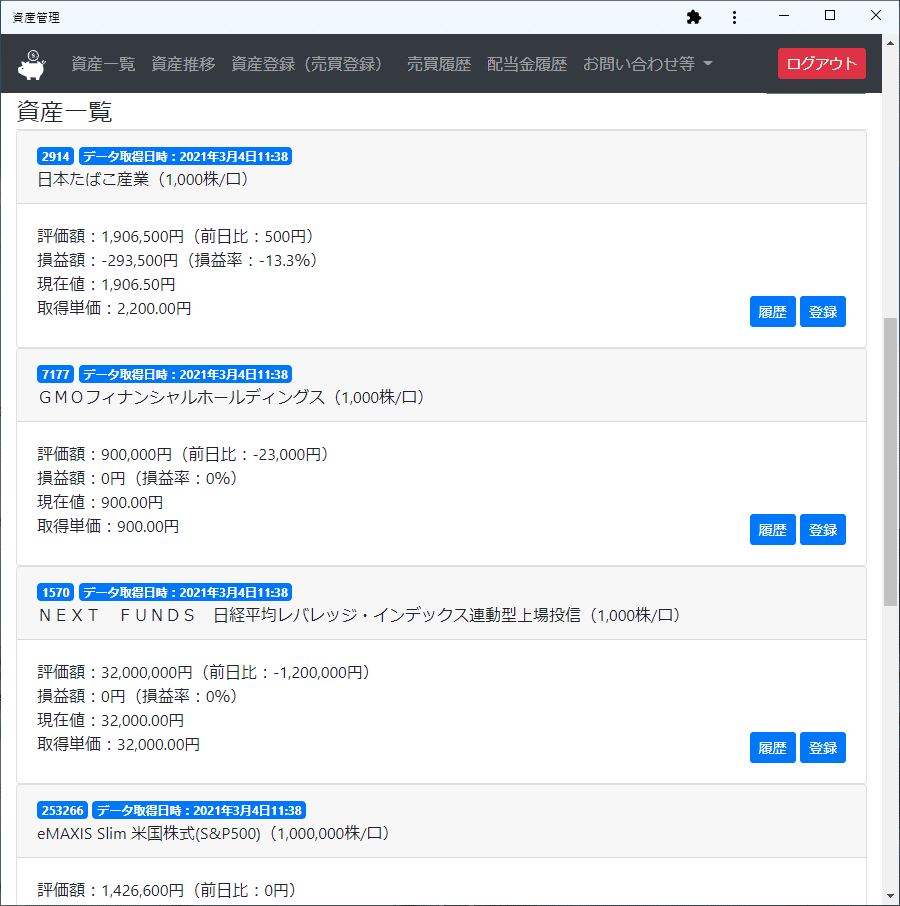Click 登録 for the ＮＥＸＴ ＦＵＮＤＳ fund
The image size is (900, 906).
[x=822, y=747]
